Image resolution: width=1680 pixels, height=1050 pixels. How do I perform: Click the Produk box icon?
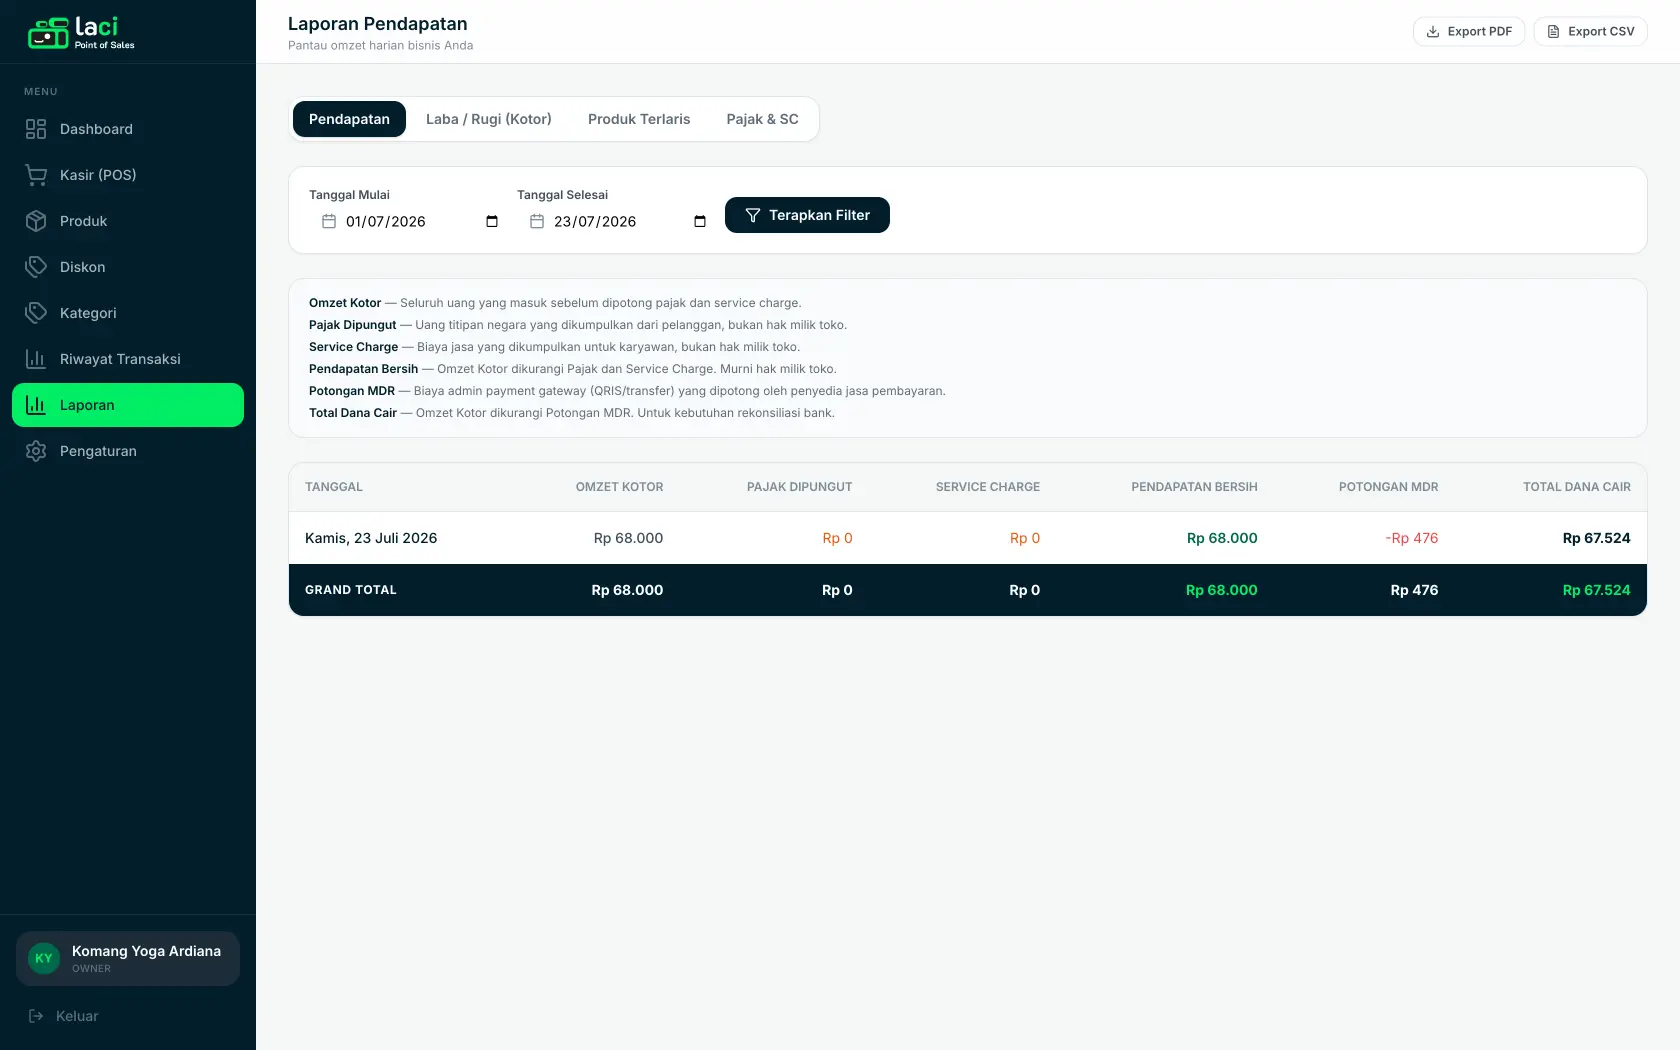[36, 221]
